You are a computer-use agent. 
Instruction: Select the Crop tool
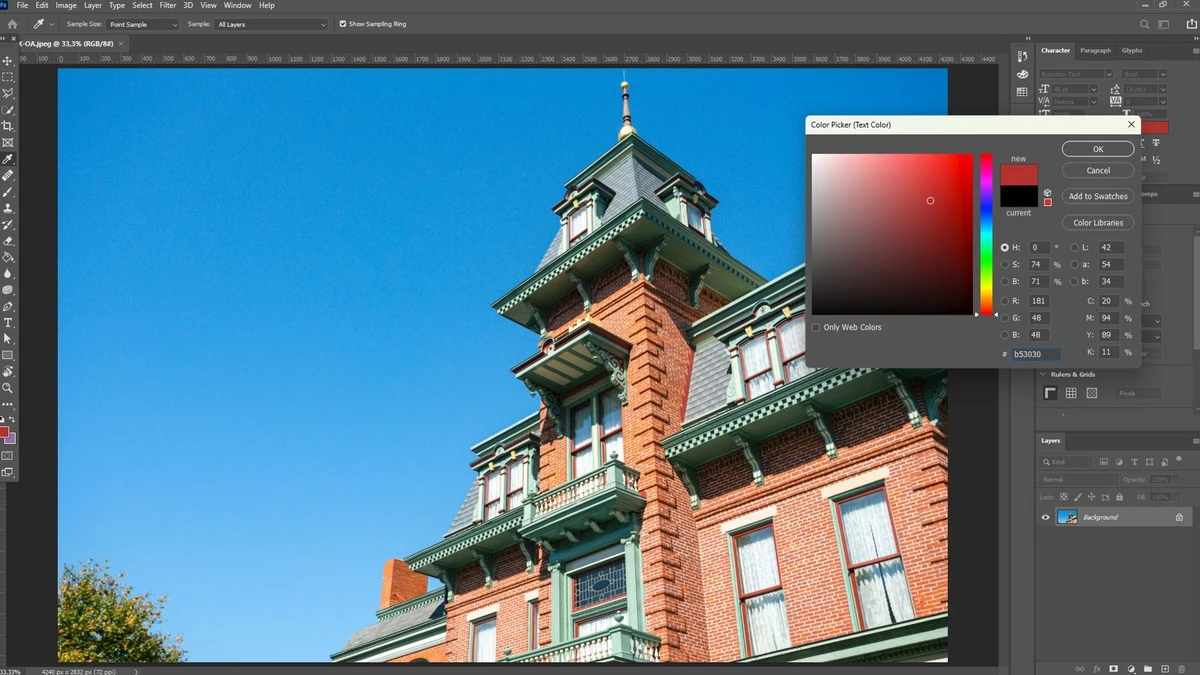tap(8, 127)
